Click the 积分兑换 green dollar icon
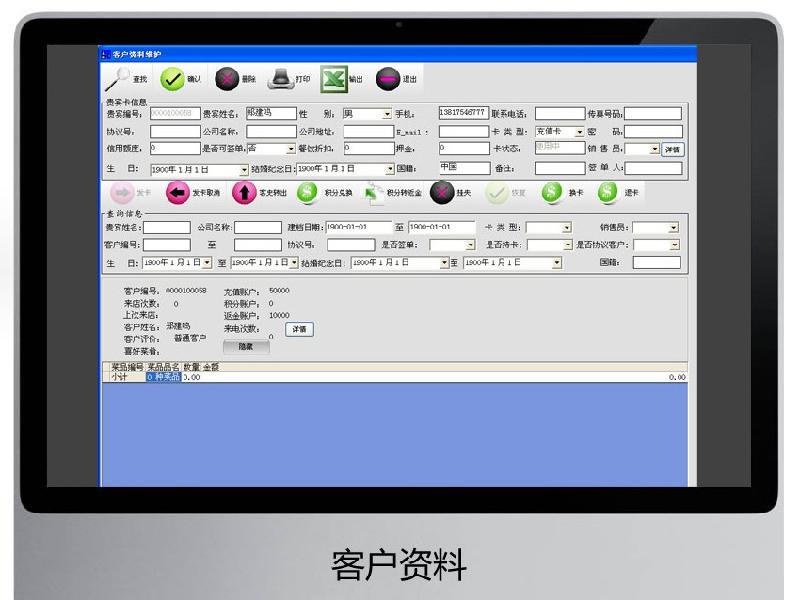Image resolution: width=800 pixels, height=600 pixels. click(x=307, y=192)
